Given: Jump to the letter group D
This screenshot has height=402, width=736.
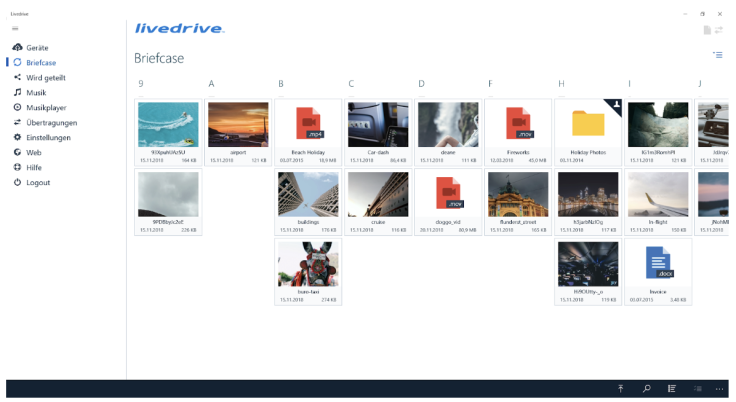Looking at the screenshot, I should tap(421, 84).
